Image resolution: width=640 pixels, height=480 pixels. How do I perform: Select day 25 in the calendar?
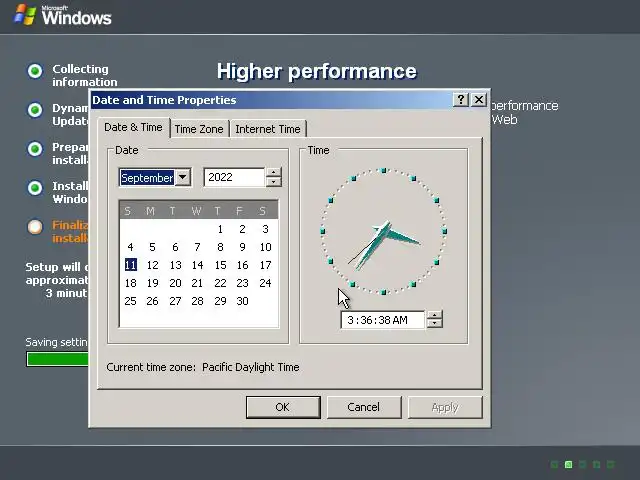pyautogui.click(x=130, y=301)
